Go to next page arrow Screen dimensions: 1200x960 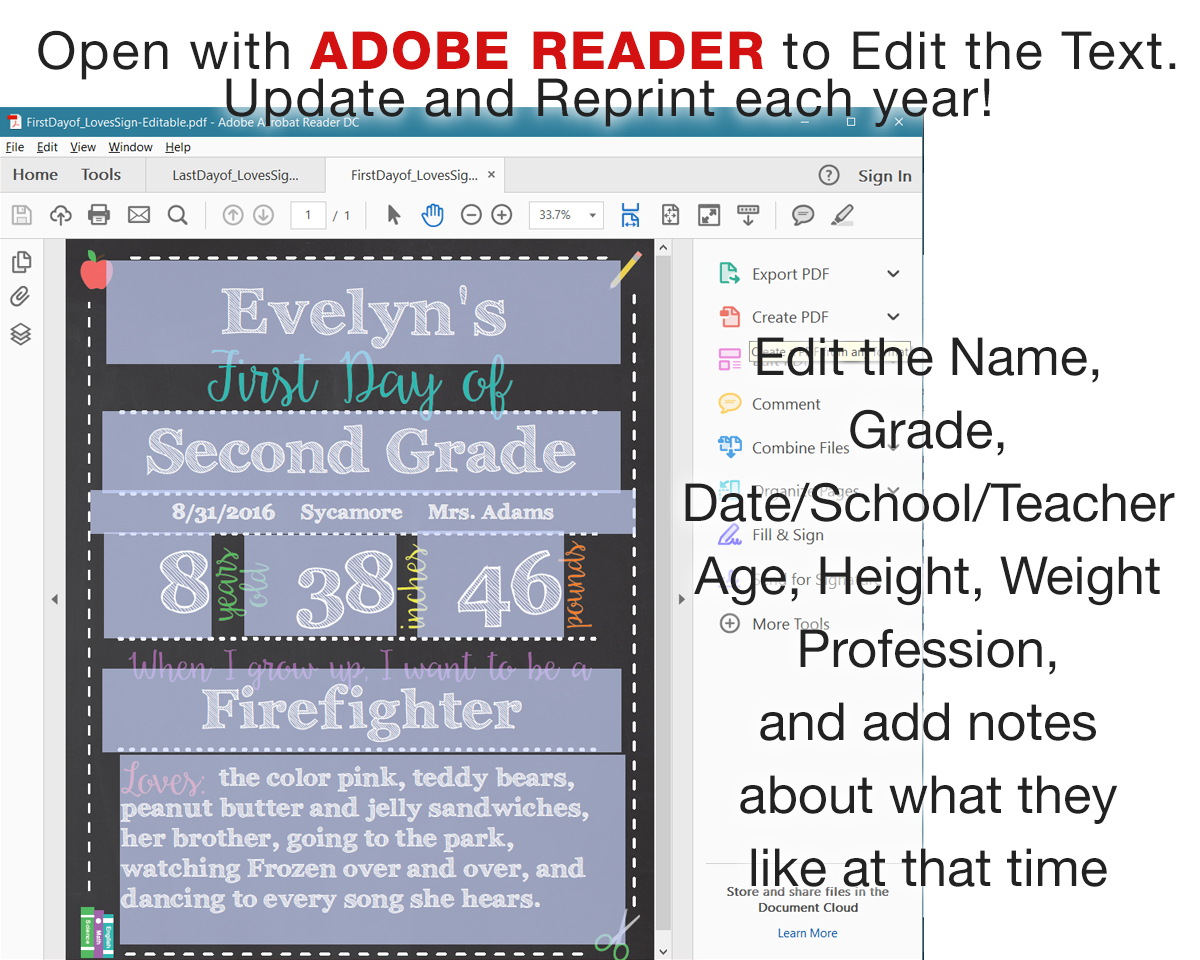[x=263, y=215]
